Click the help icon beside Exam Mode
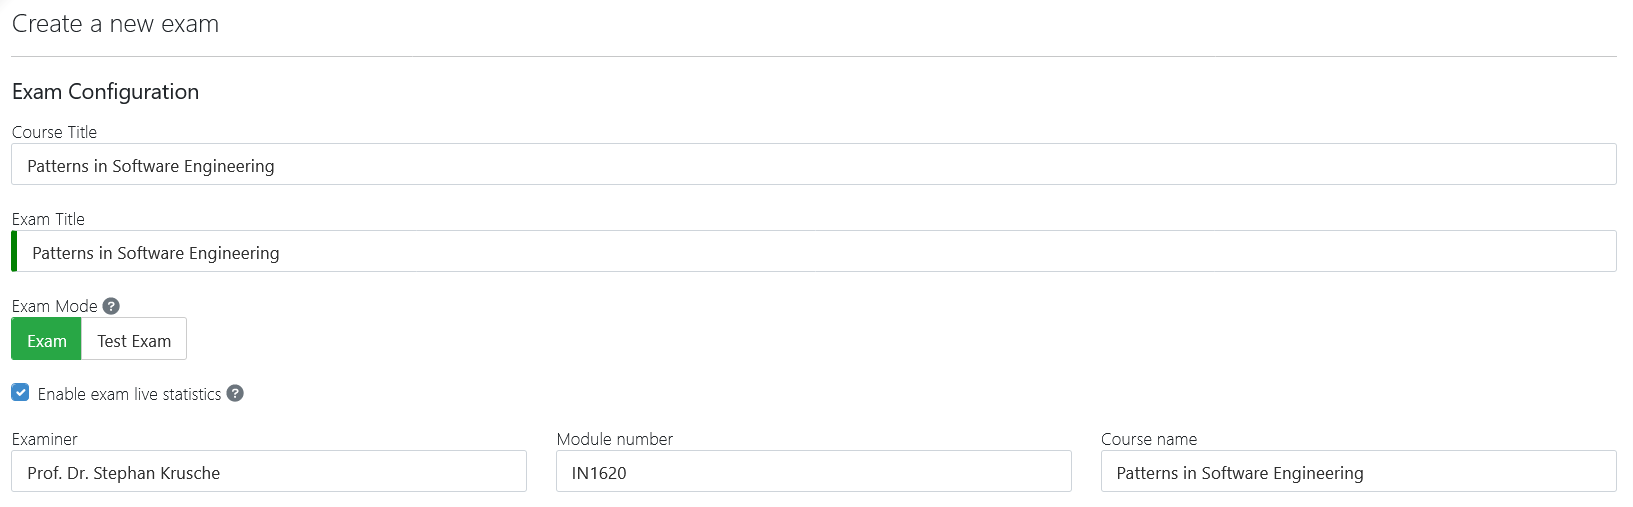 coord(111,306)
